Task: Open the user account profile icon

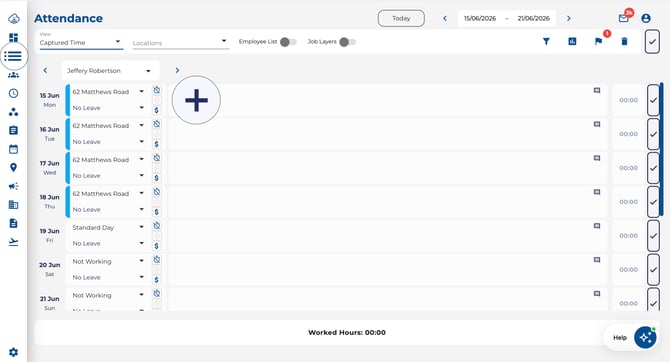Action: pos(646,18)
